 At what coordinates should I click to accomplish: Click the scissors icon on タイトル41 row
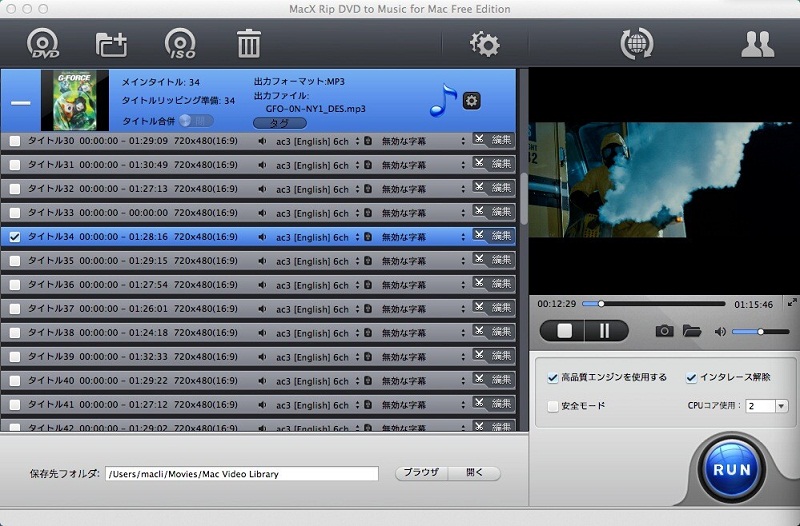pos(479,403)
